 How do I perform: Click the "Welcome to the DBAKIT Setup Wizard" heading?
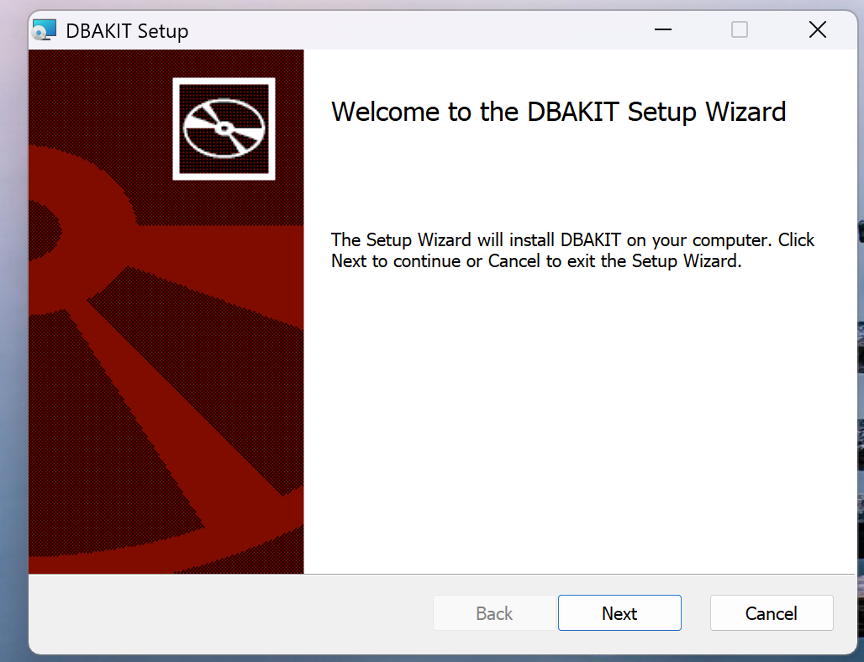558,112
